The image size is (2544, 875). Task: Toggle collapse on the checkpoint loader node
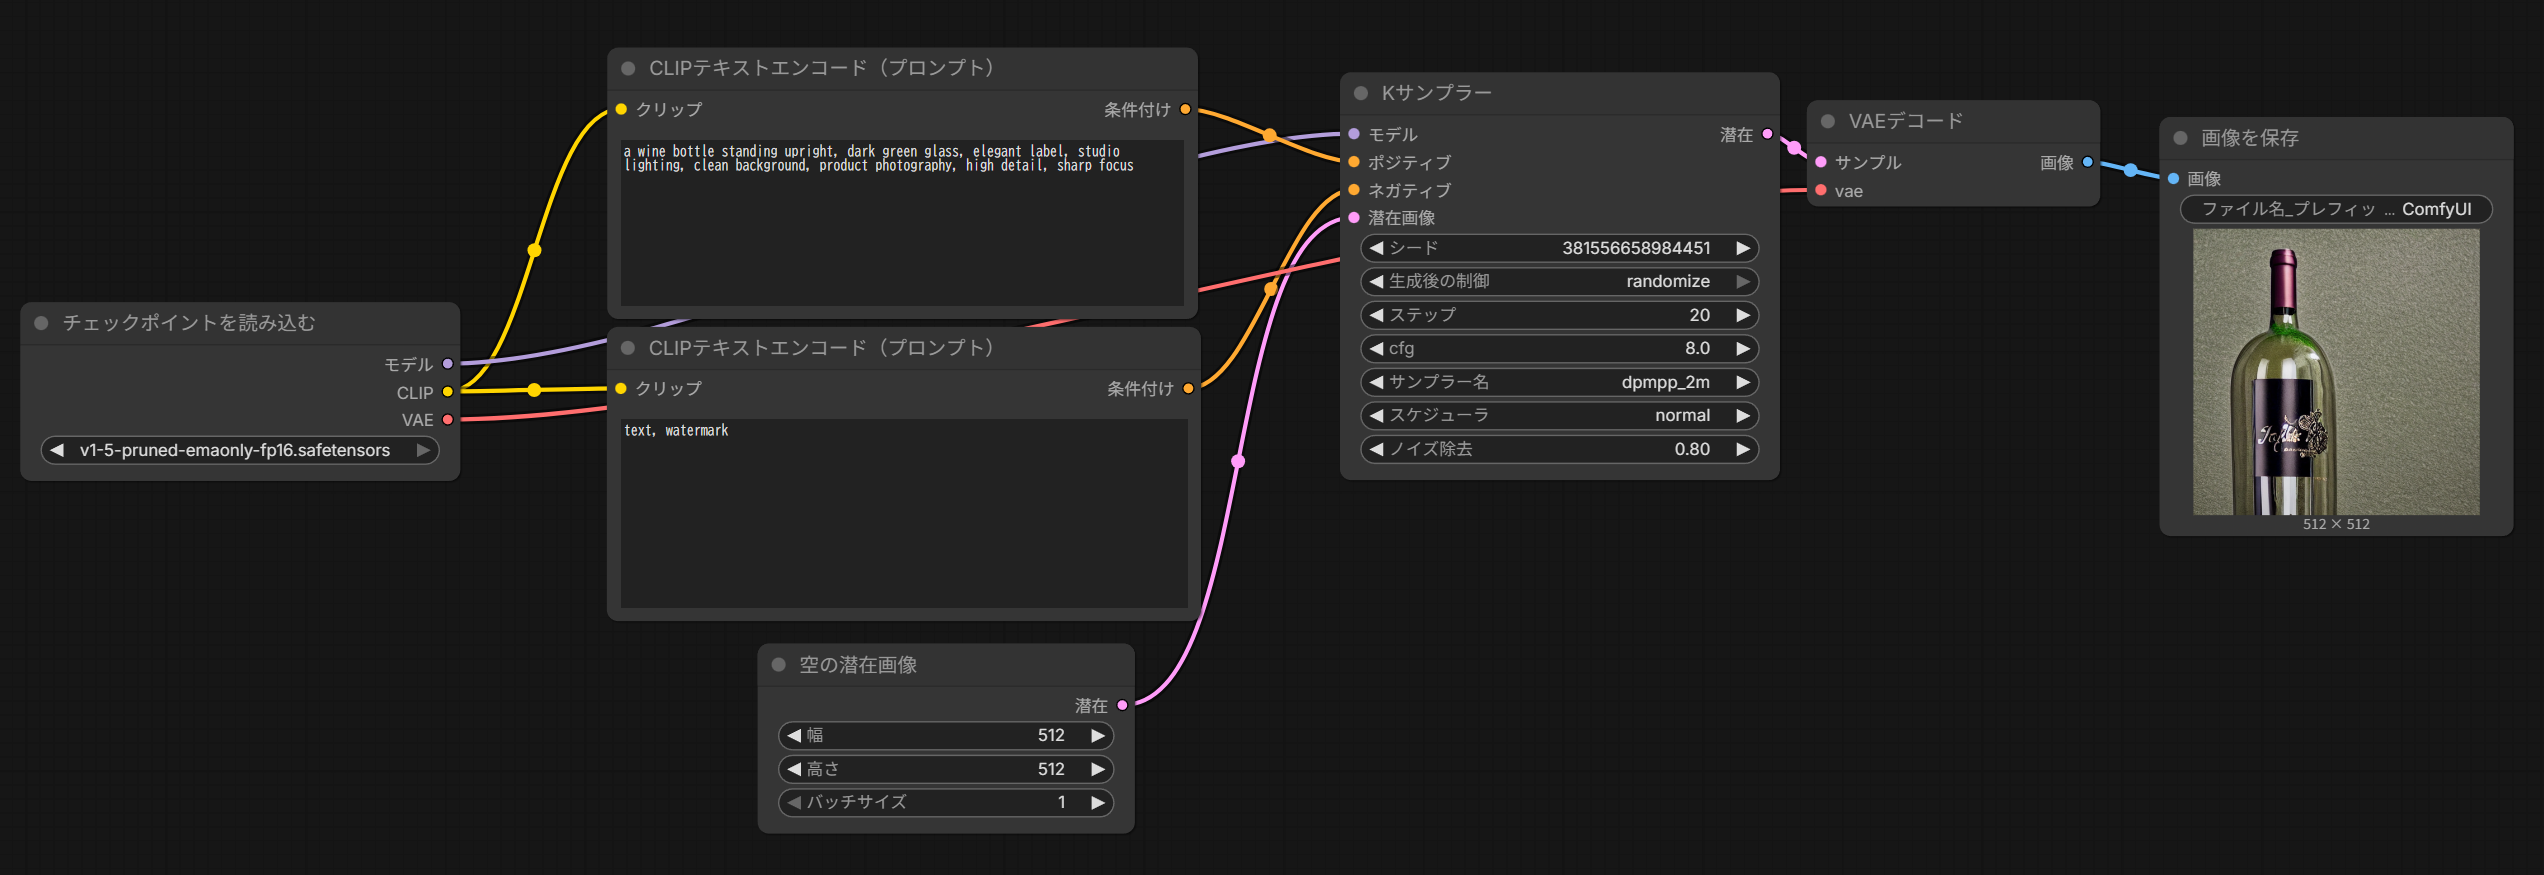pos(42,323)
